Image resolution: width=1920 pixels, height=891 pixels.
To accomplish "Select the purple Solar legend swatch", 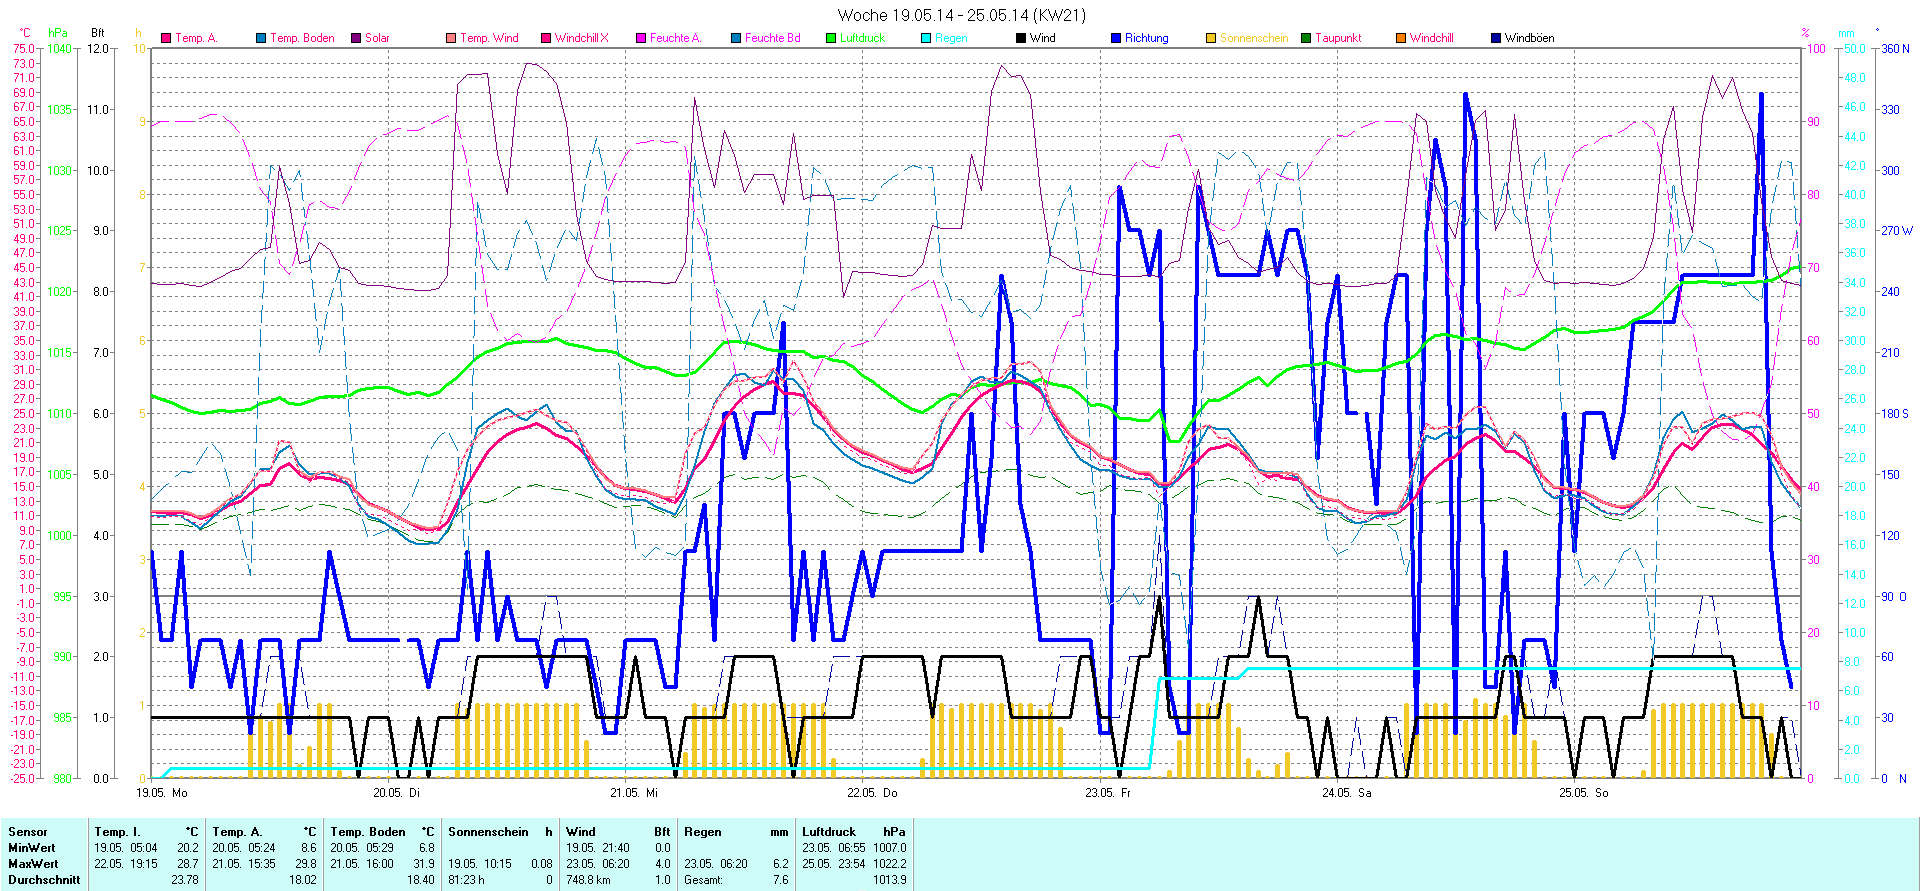I will pos(356,38).
